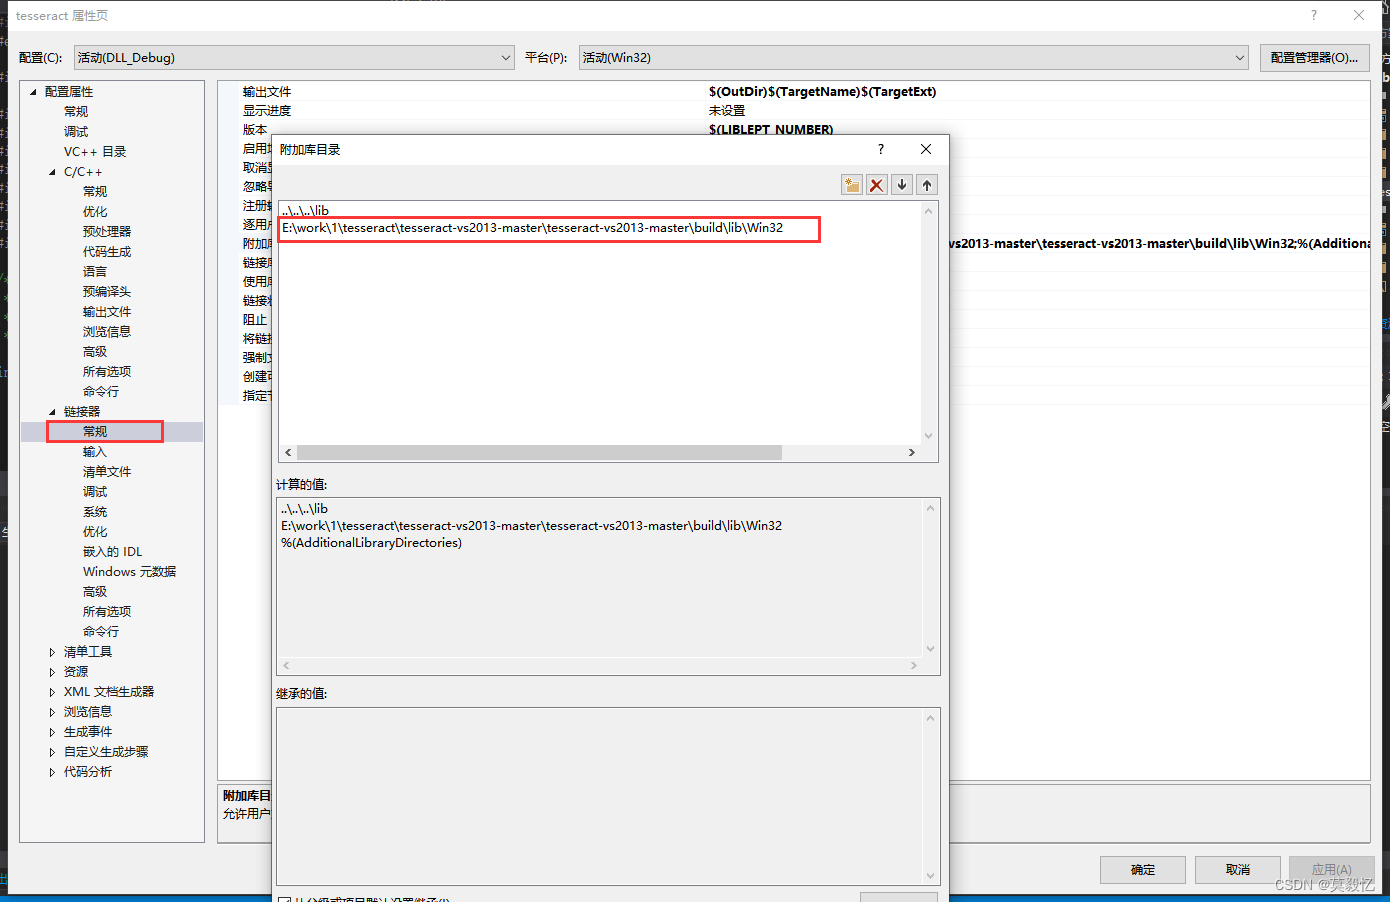Click the move down arrow icon
Viewport: 1390px width, 902px height.
click(903, 184)
